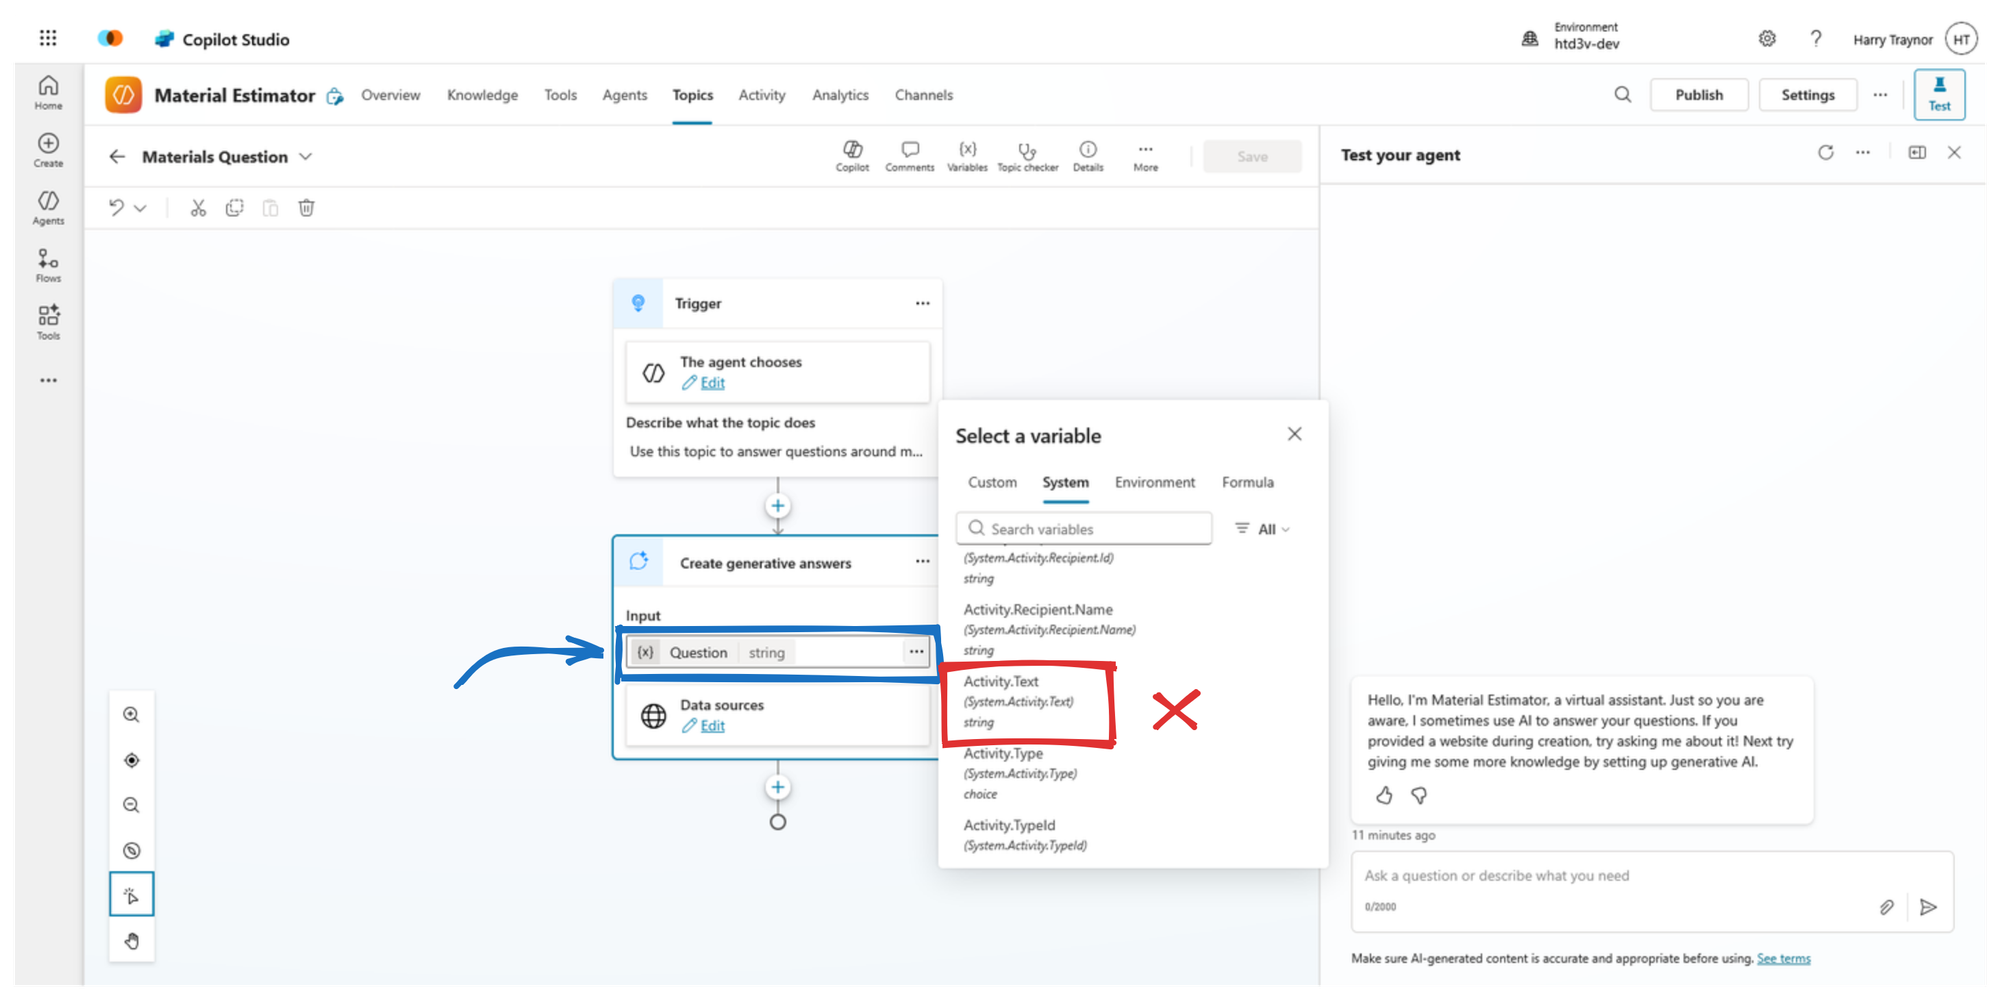The width and height of the screenshot is (2000, 1000).
Task: Select the Environment variables tab
Action: 1155,482
